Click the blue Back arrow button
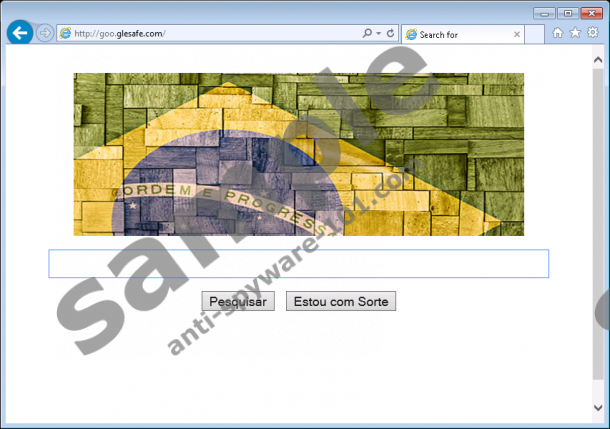 (x=19, y=33)
